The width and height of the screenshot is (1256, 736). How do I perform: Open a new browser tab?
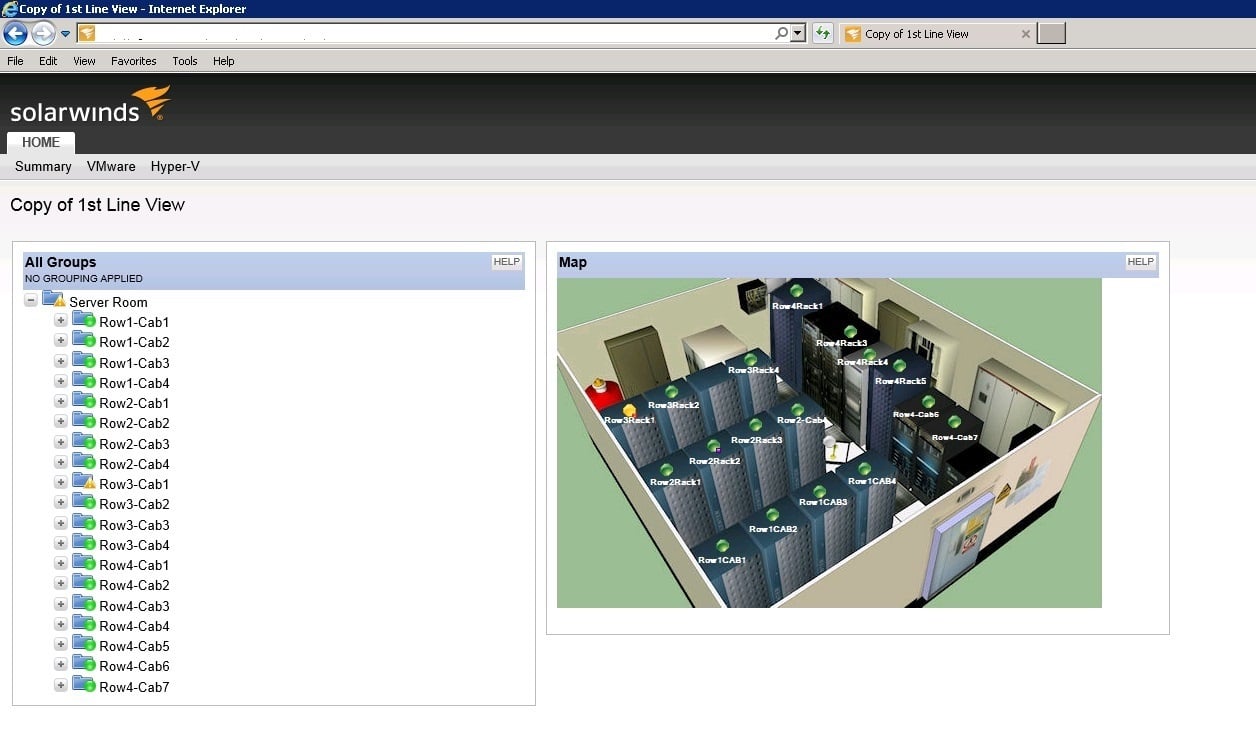click(x=1051, y=34)
